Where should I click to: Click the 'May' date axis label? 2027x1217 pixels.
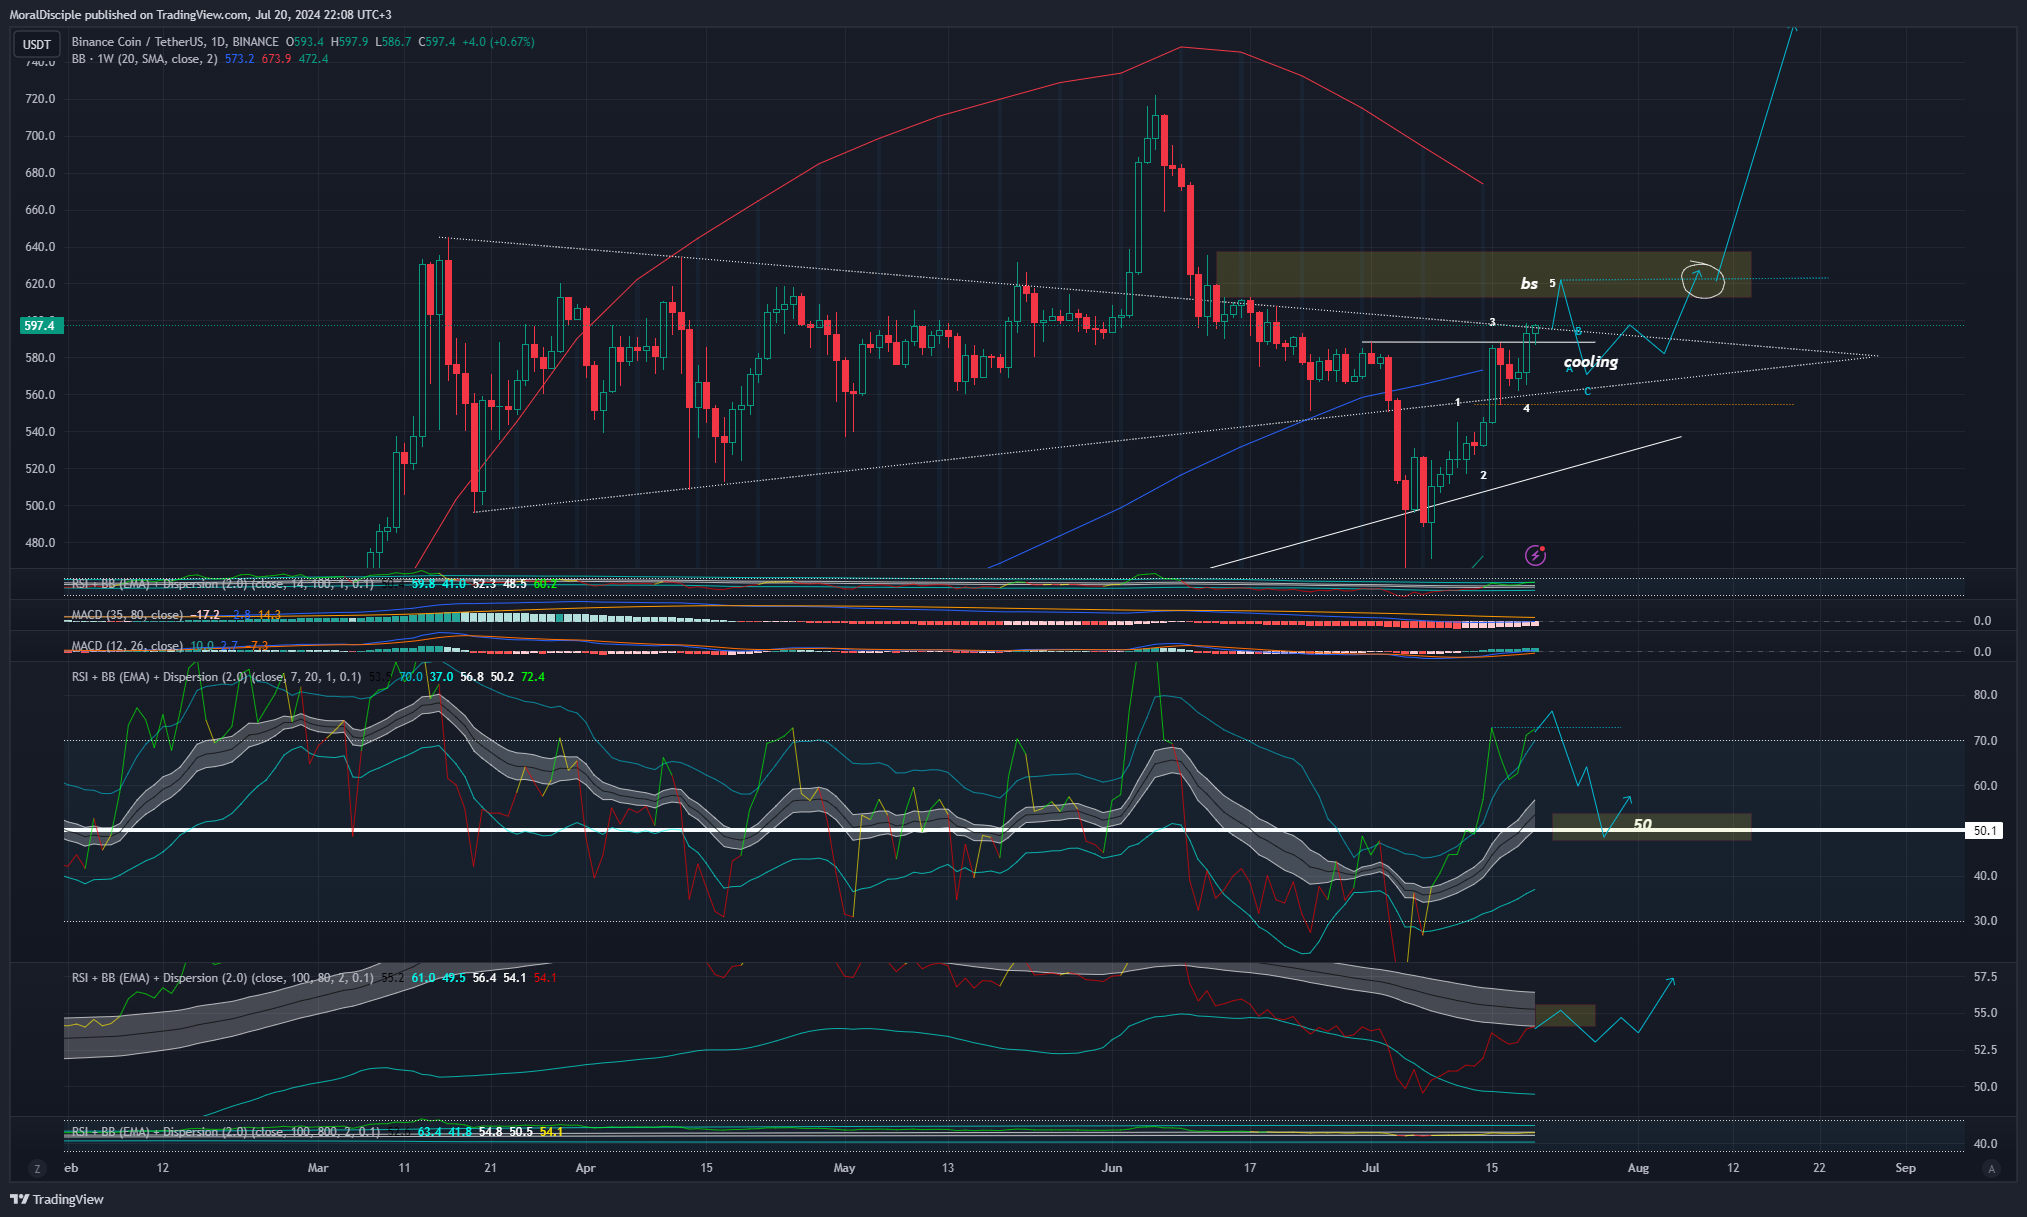(x=844, y=1168)
